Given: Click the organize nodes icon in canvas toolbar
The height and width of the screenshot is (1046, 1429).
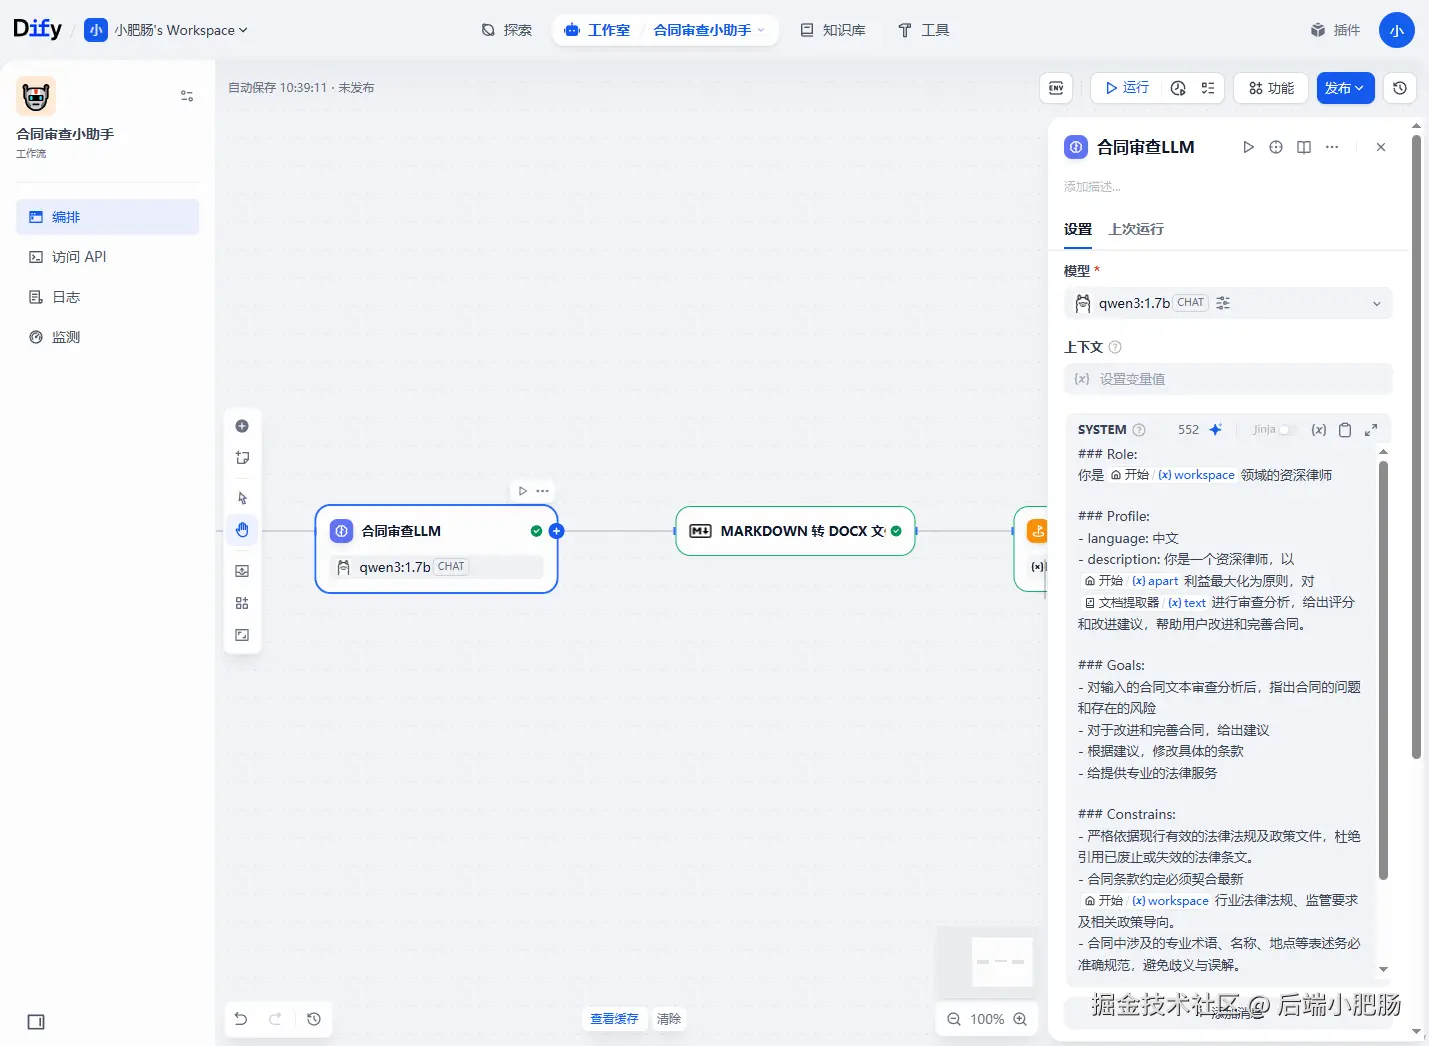Looking at the screenshot, I should tap(242, 603).
